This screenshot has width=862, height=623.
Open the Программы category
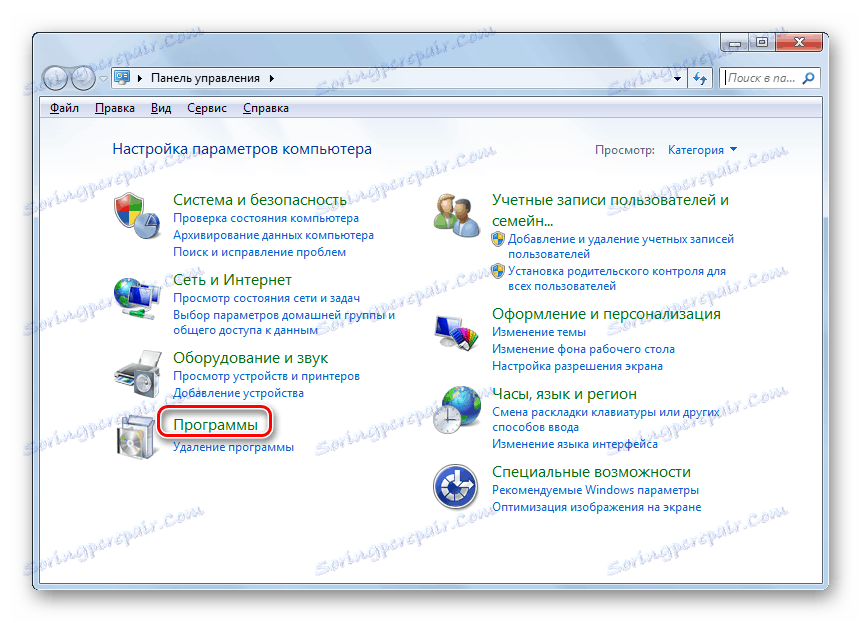(216, 425)
